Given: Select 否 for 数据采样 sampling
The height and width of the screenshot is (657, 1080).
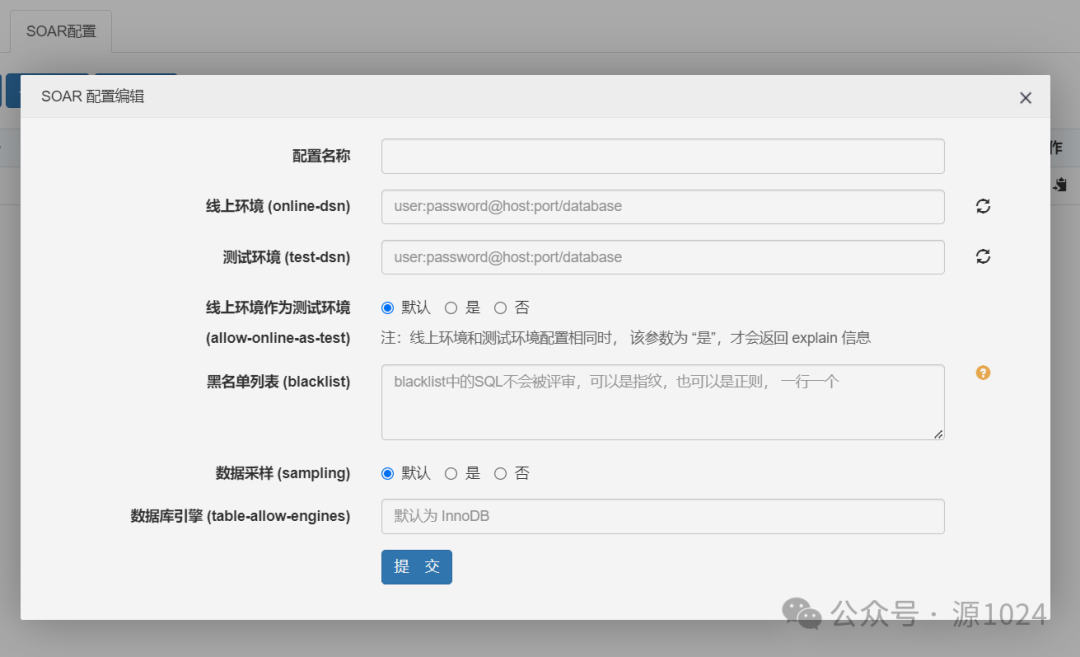Looking at the screenshot, I should pyautogui.click(x=500, y=473).
